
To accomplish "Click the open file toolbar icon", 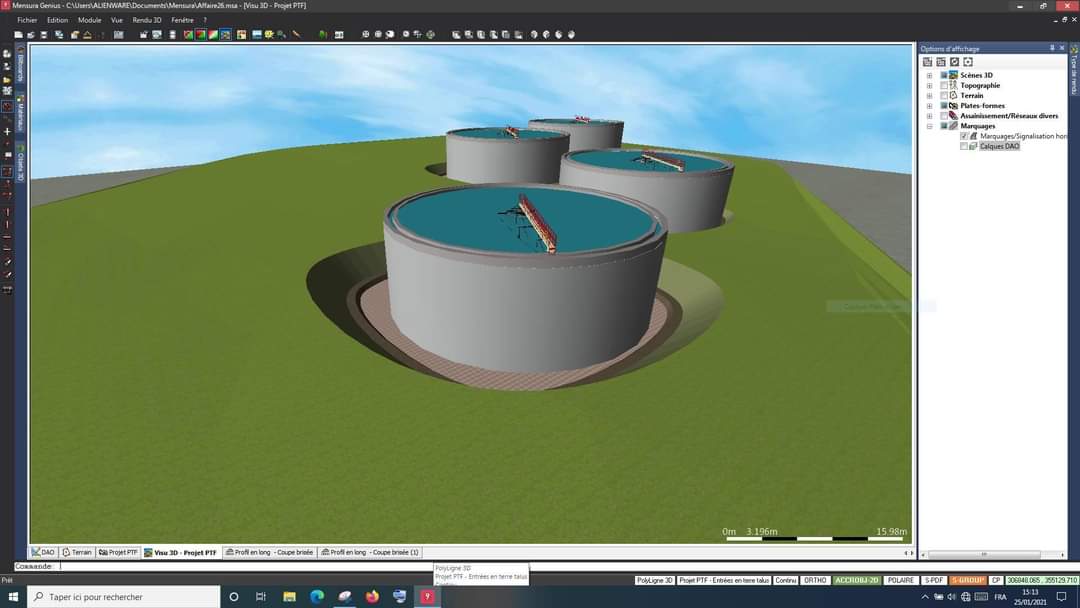I will pyautogui.click(x=31, y=34).
